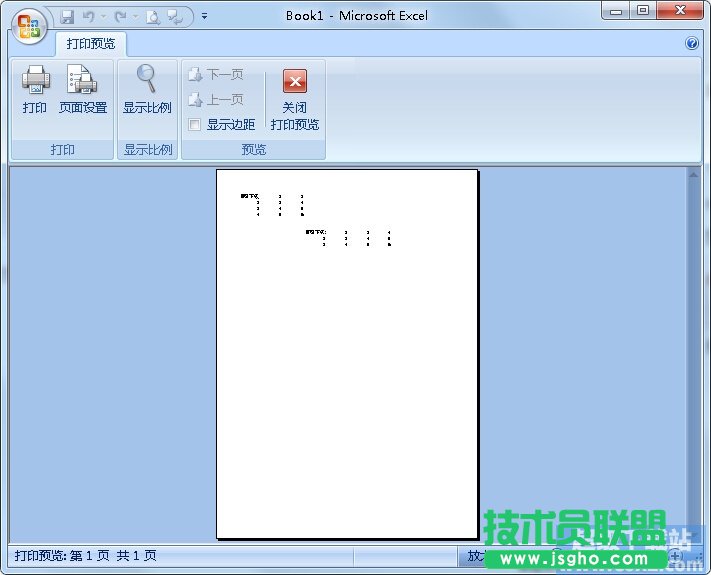This screenshot has height=575, width=711.
Task: Open the Redo history dropdown arrow
Action: point(135,16)
